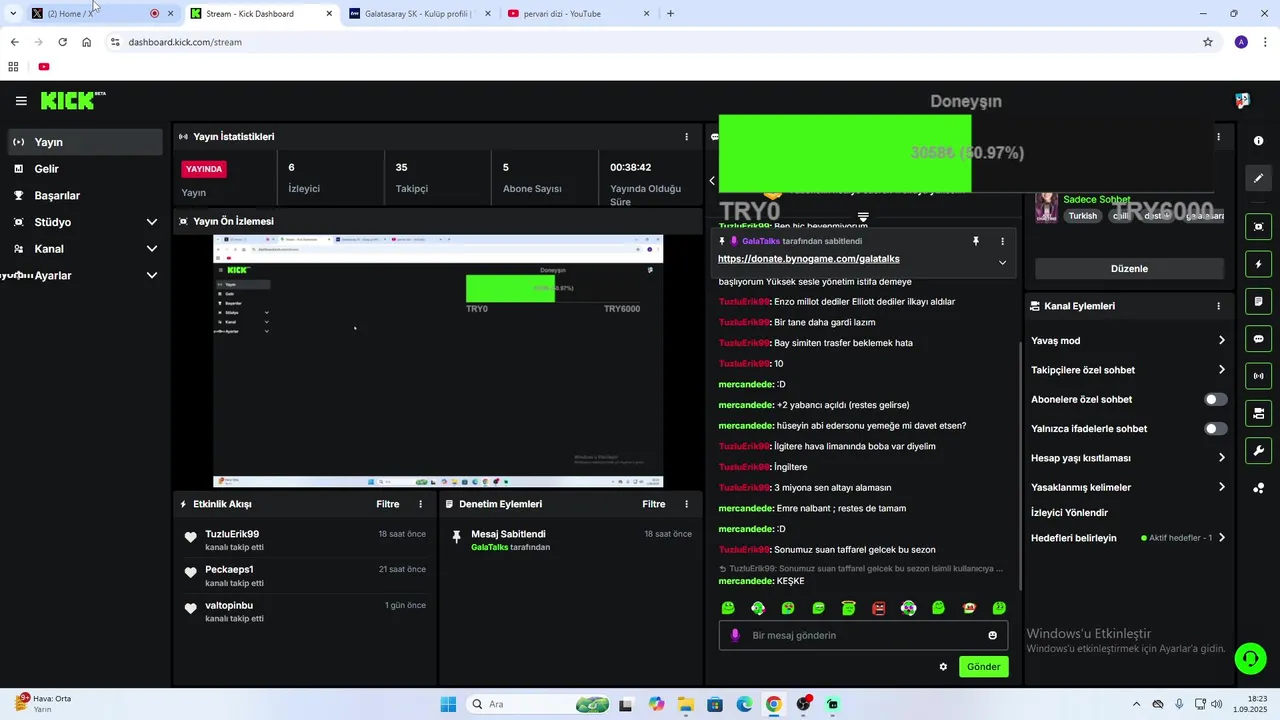Open Hedefleri belirleyin arrow
The height and width of the screenshot is (720, 1280).
click(x=1221, y=538)
